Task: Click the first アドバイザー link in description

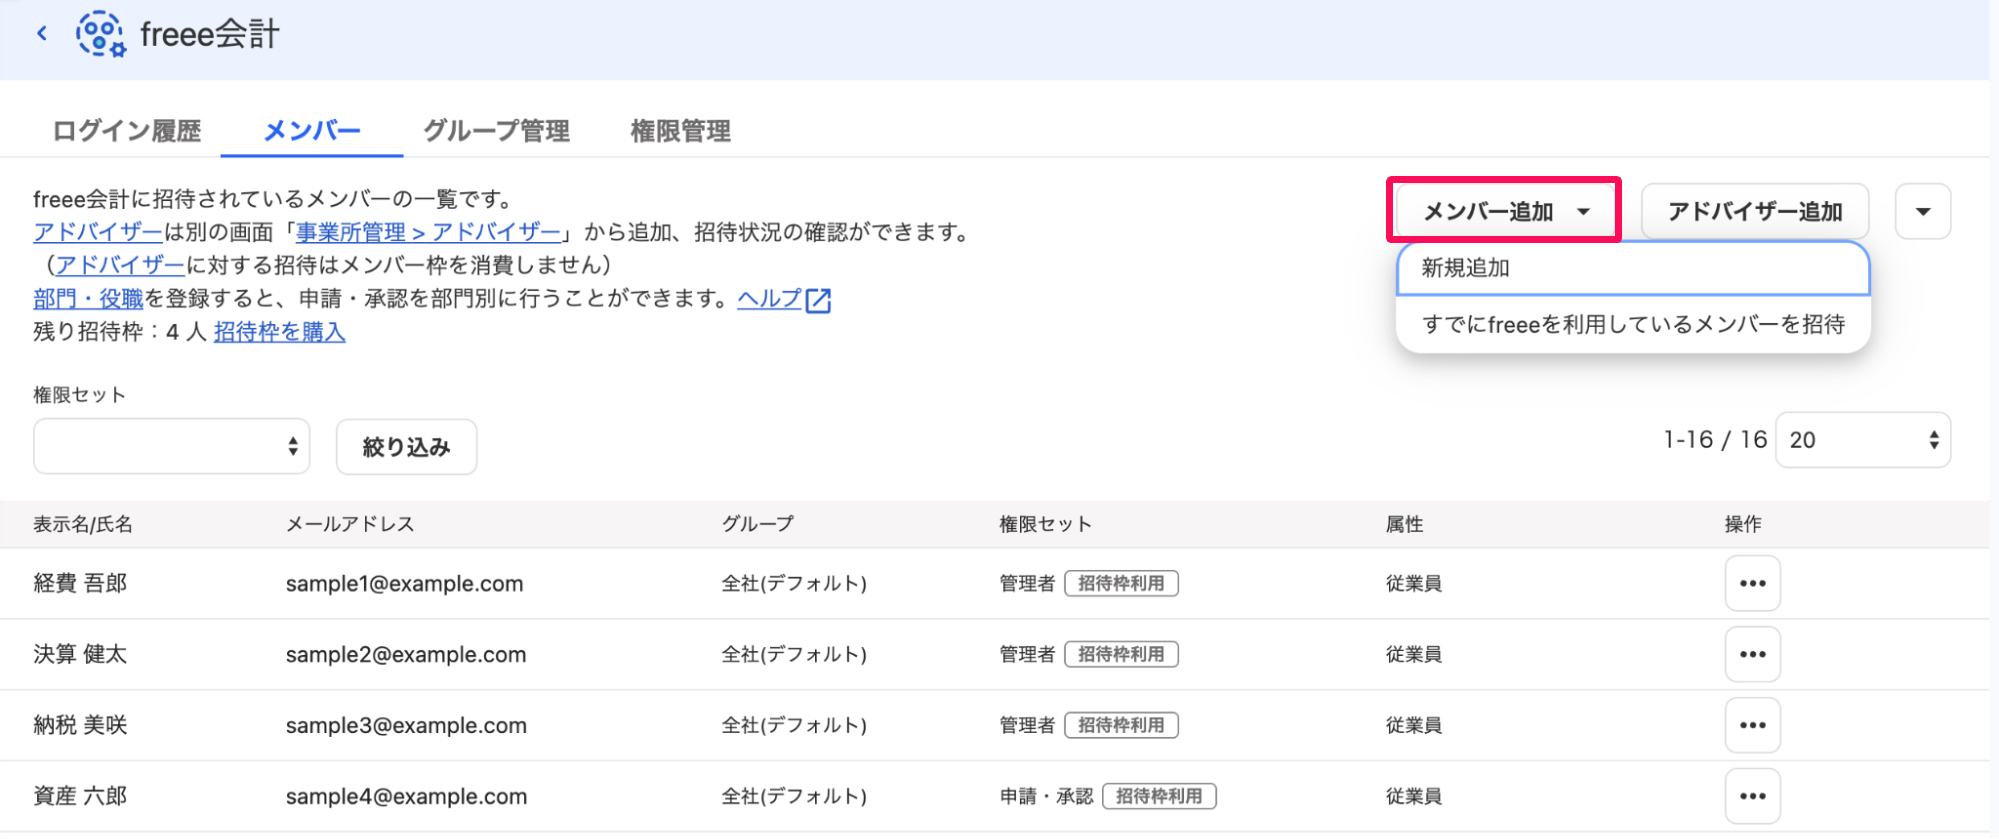Action: [97, 233]
